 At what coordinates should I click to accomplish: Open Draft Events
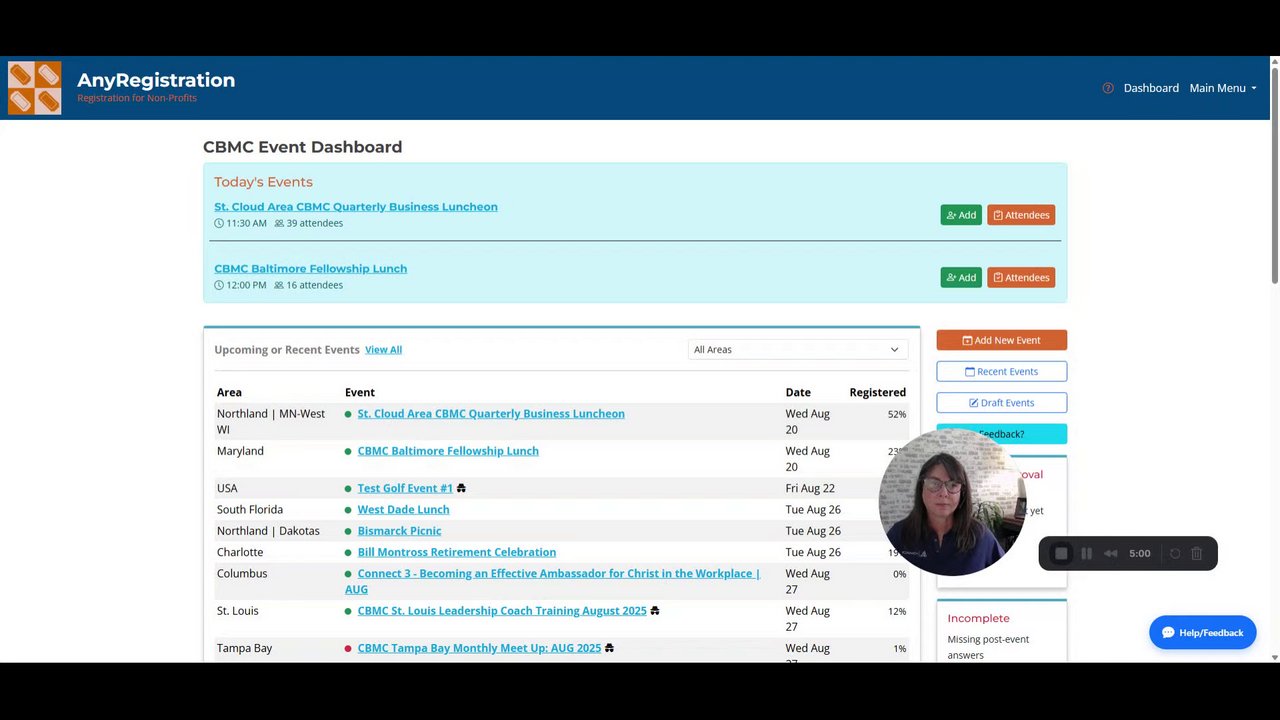(x=1001, y=402)
